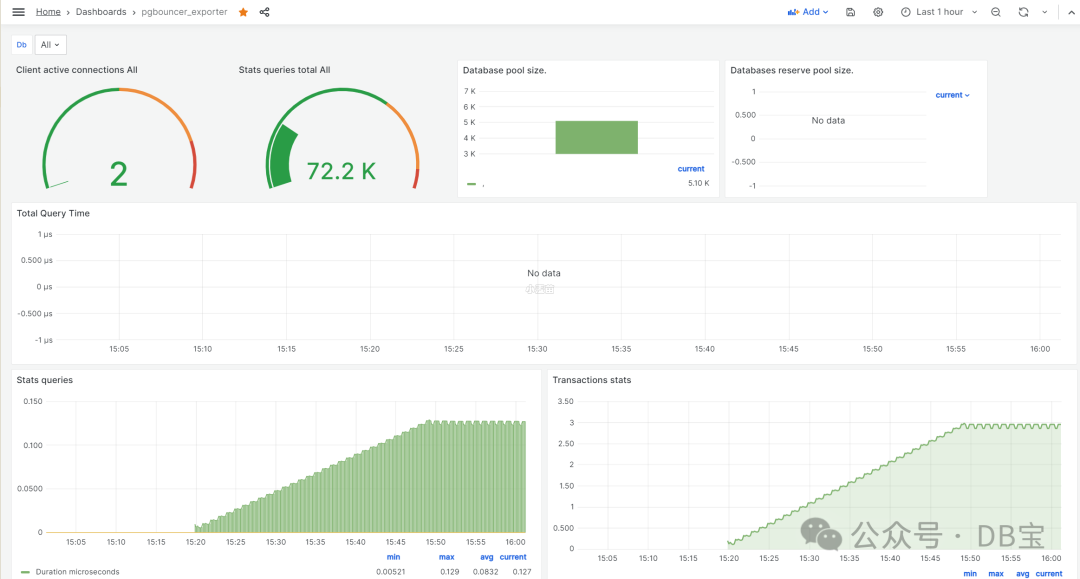The width and height of the screenshot is (1080, 579).
Task: Click Databases reserve pool size panel title
Action: [x=791, y=70]
